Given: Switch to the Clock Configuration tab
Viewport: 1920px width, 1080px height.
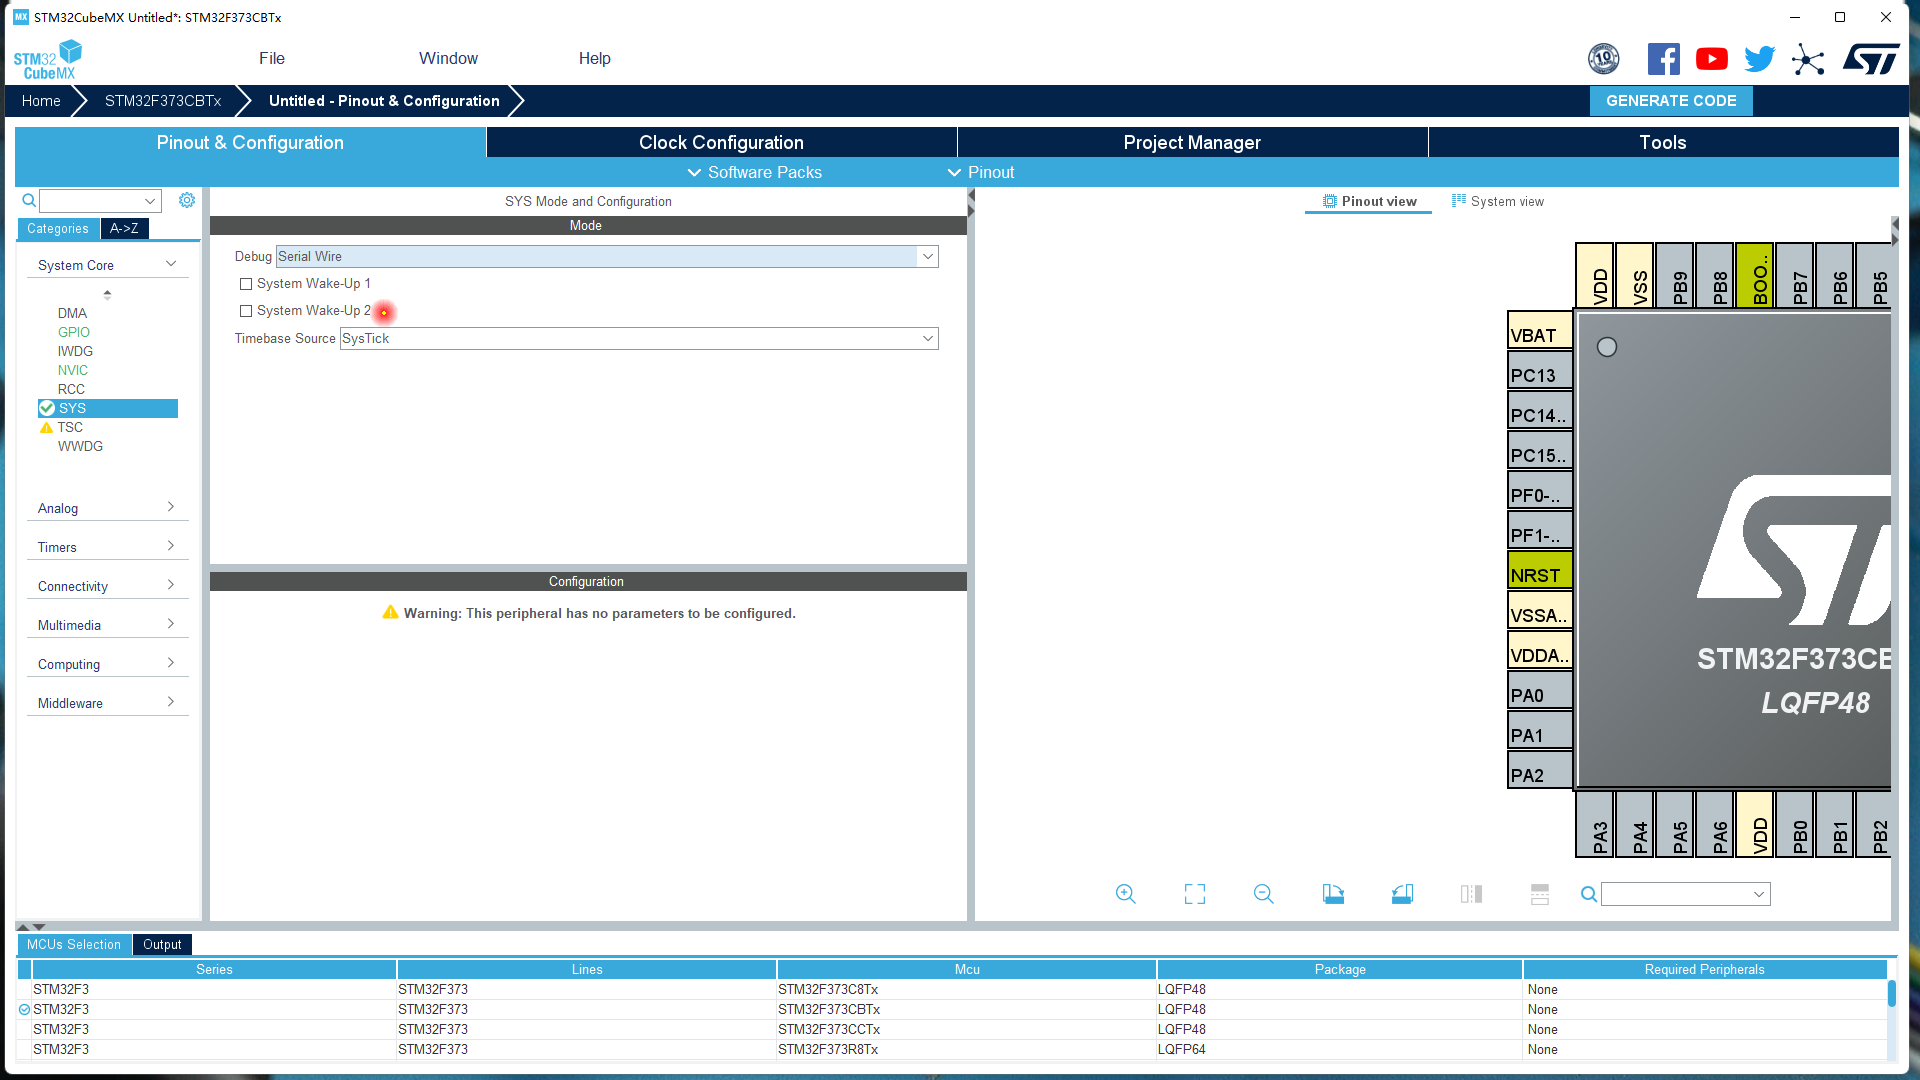Looking at the screenshot, I should [x=721, y=142].
